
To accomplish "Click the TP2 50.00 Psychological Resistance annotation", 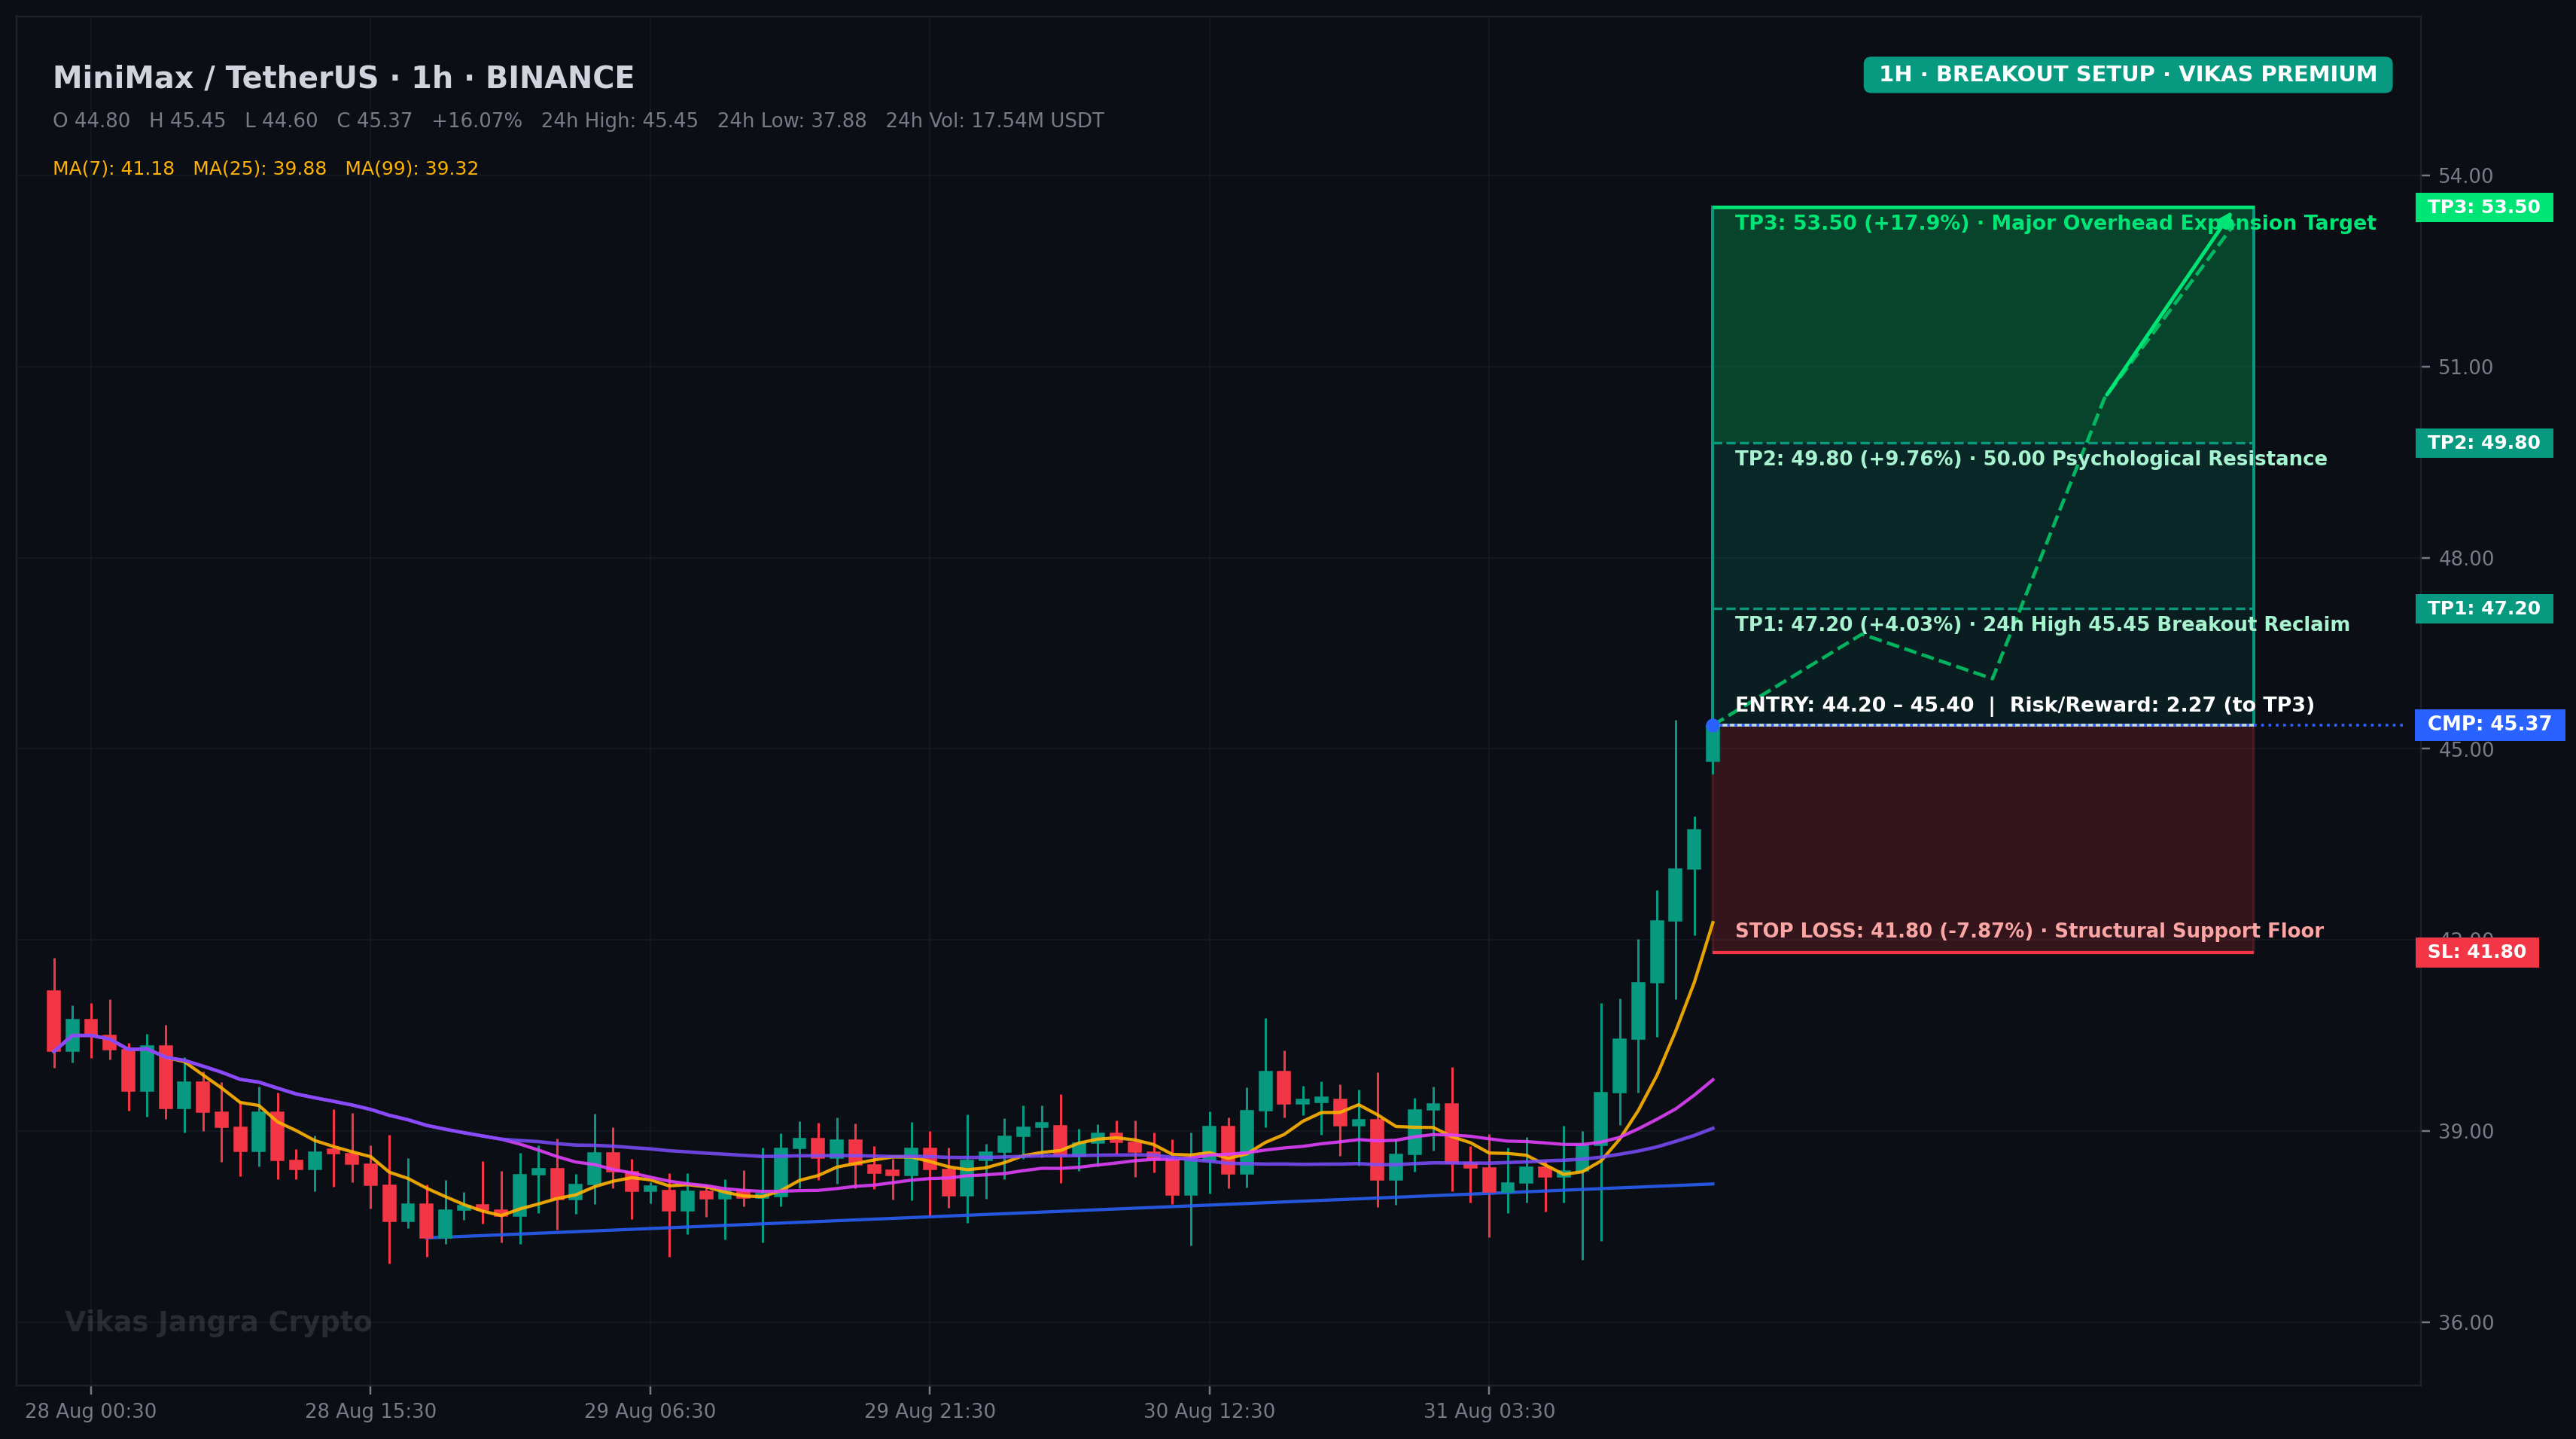I will click(x=2030, y=459).
